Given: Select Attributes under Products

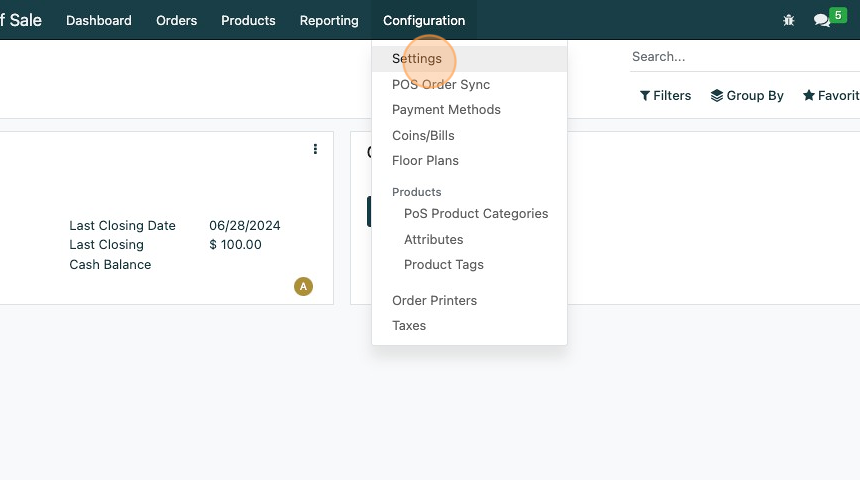Looking at the screenshot, I should (433, 240).
